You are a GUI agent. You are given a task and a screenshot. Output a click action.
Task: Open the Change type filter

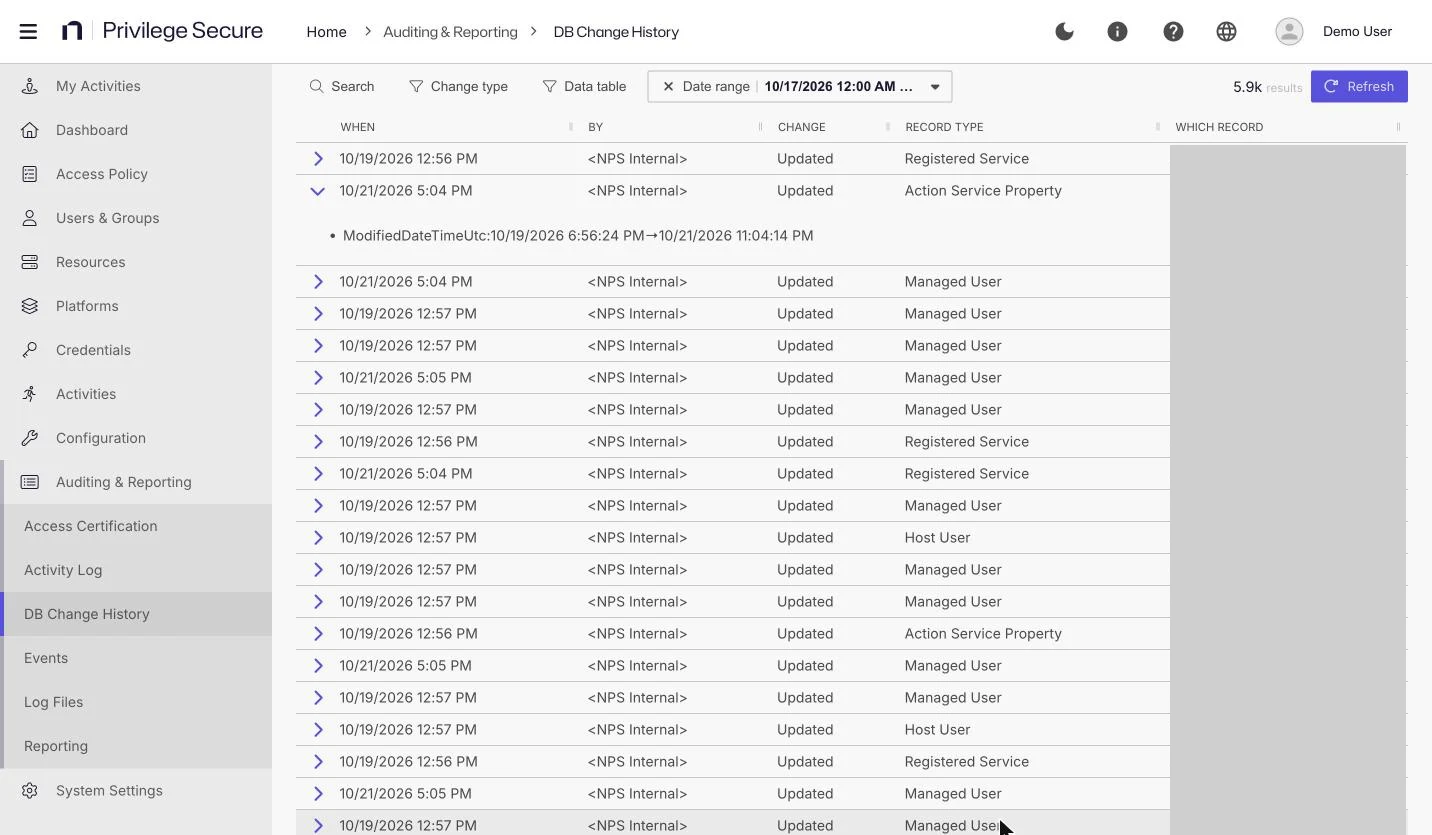click(458, 86)
